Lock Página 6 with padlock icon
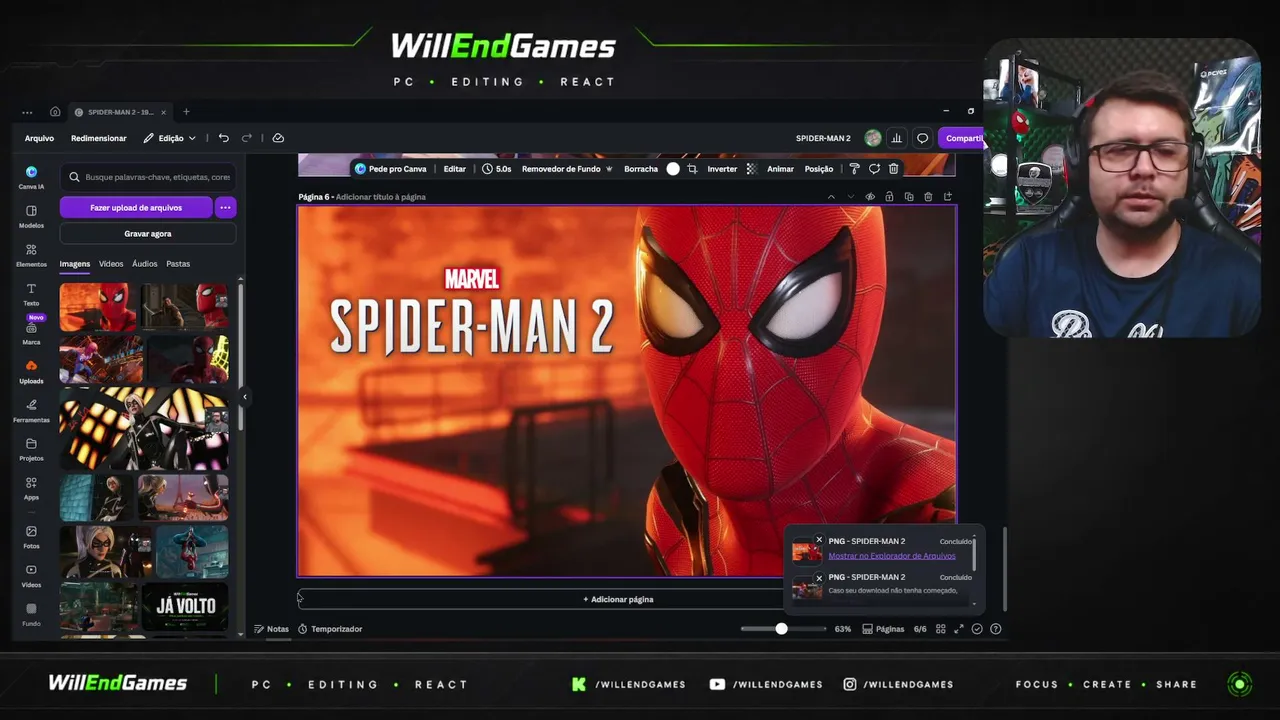1280x720 pixels. 889,197
